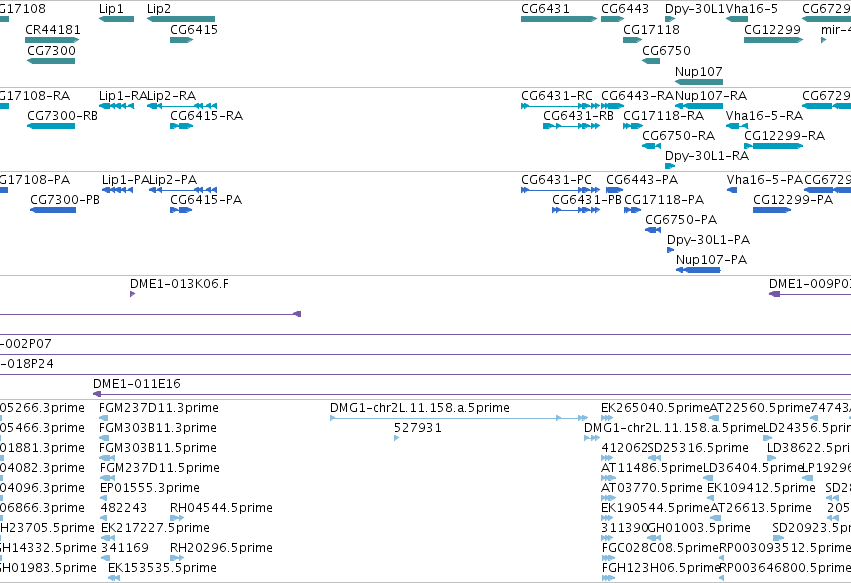This screenshot has height=583, width=851.
Task: Click the FGM237D11.3prime EST label
Action: tap(159, 408)
